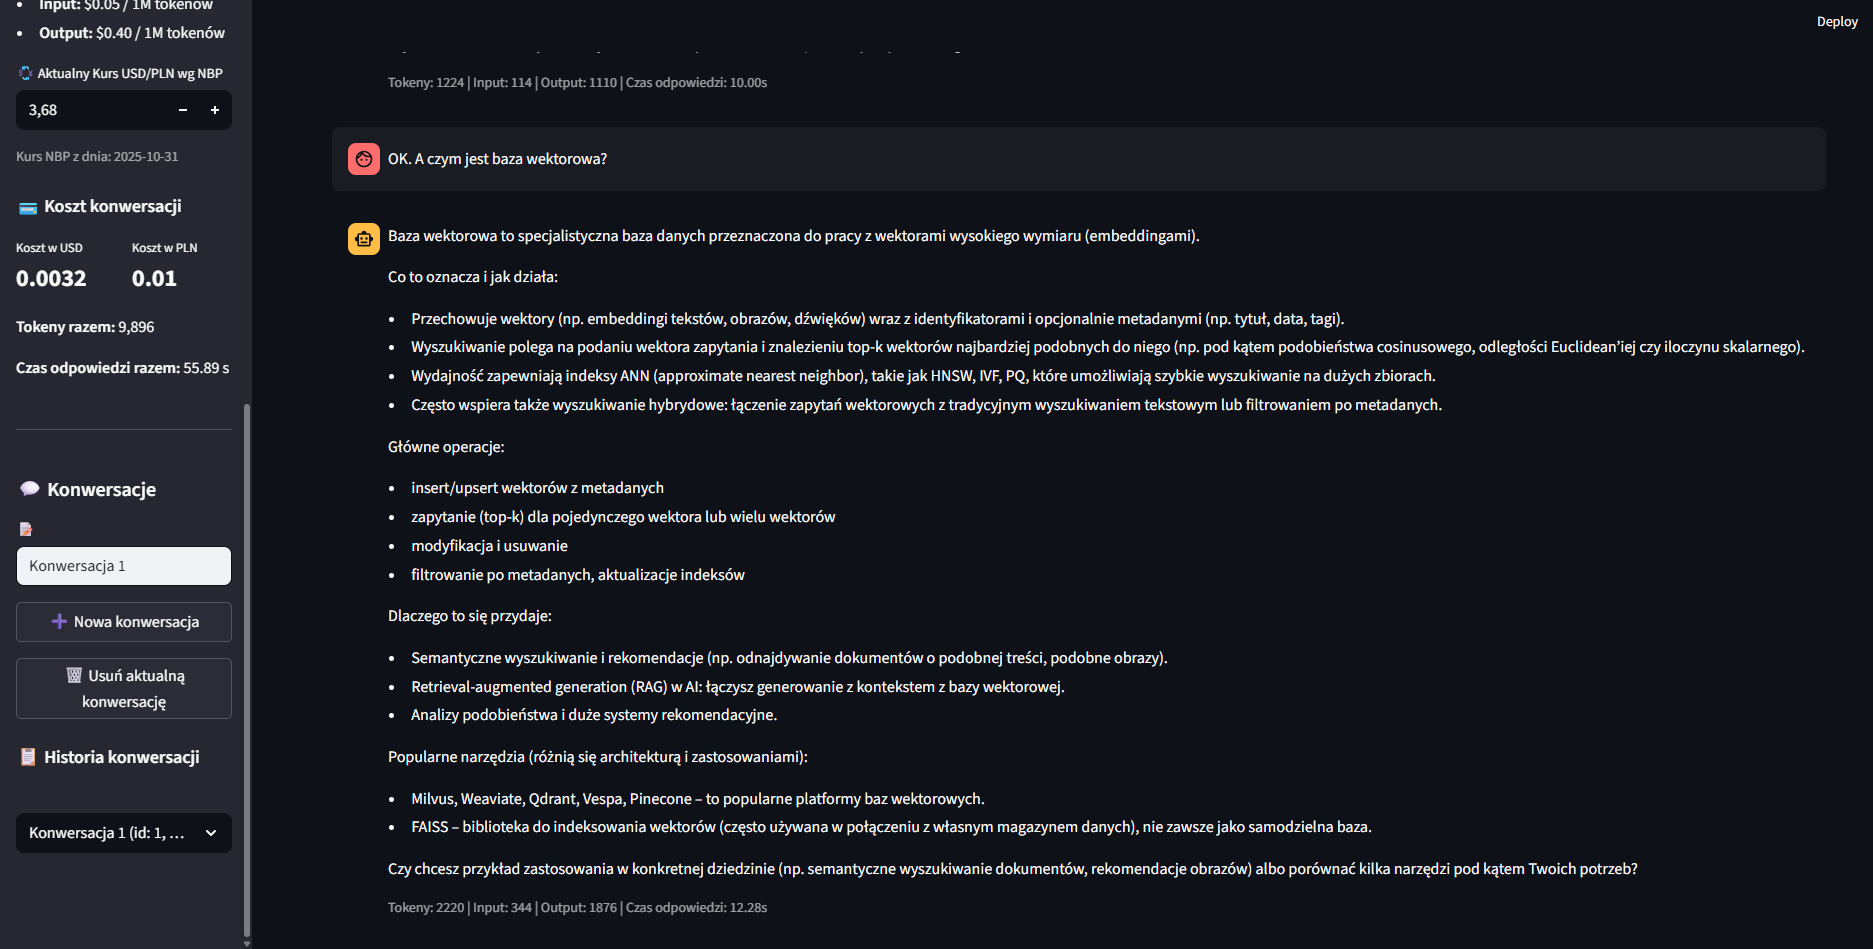Click the plus icon on Nowa konwersacja
The height and width of the screenshot is (949, 1873).
click(x=59, y=622)
